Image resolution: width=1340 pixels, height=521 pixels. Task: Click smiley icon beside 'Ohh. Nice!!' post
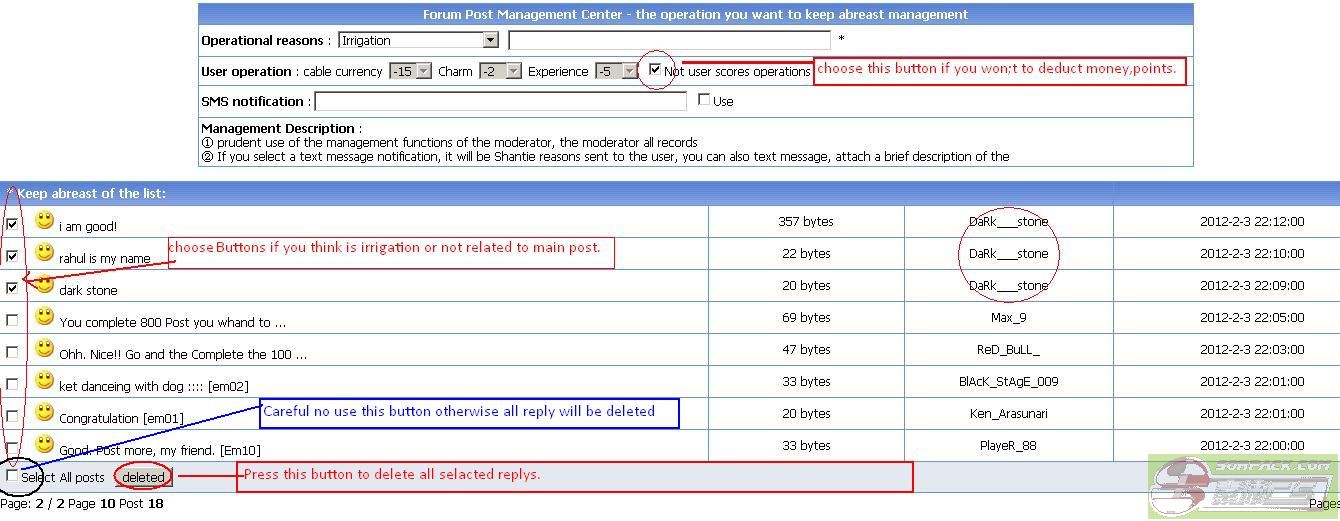(44, 348)
